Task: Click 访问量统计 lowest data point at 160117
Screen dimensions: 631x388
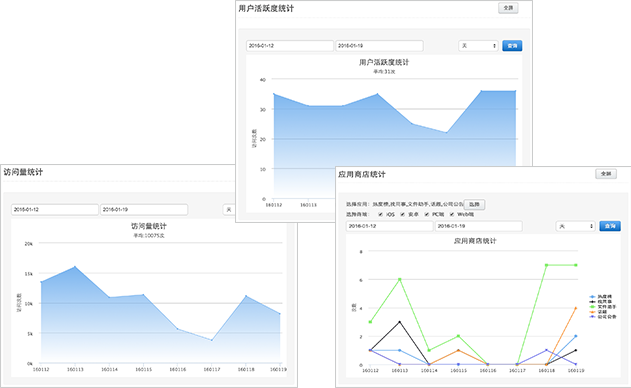Action: 212,341
